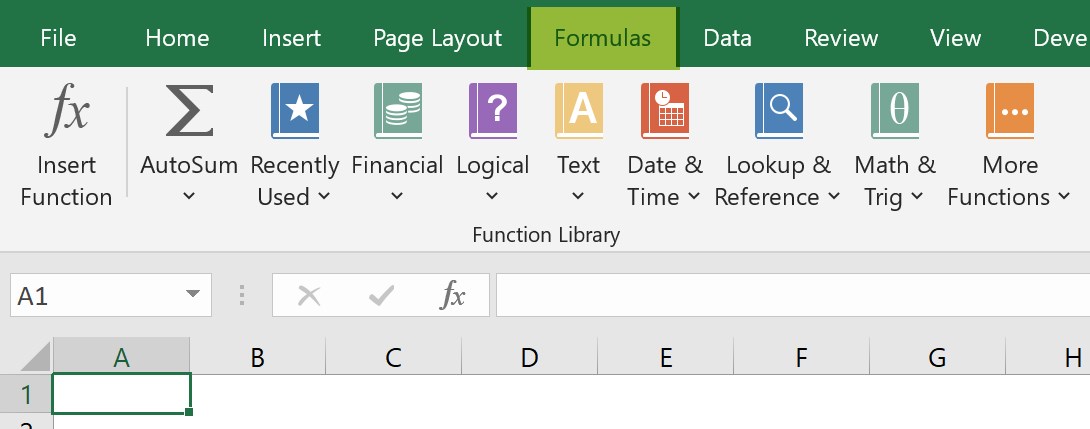Open the Financial coins book icon
1090x429 pixels.
[x=398, y=111]
